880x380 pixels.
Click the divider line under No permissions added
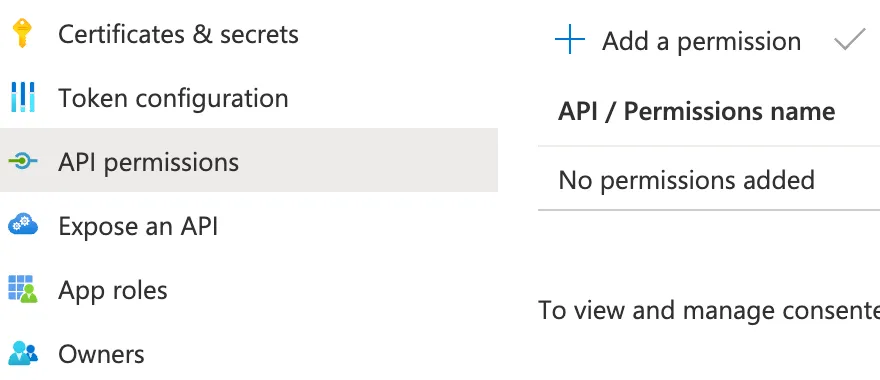tap(709, 210)
